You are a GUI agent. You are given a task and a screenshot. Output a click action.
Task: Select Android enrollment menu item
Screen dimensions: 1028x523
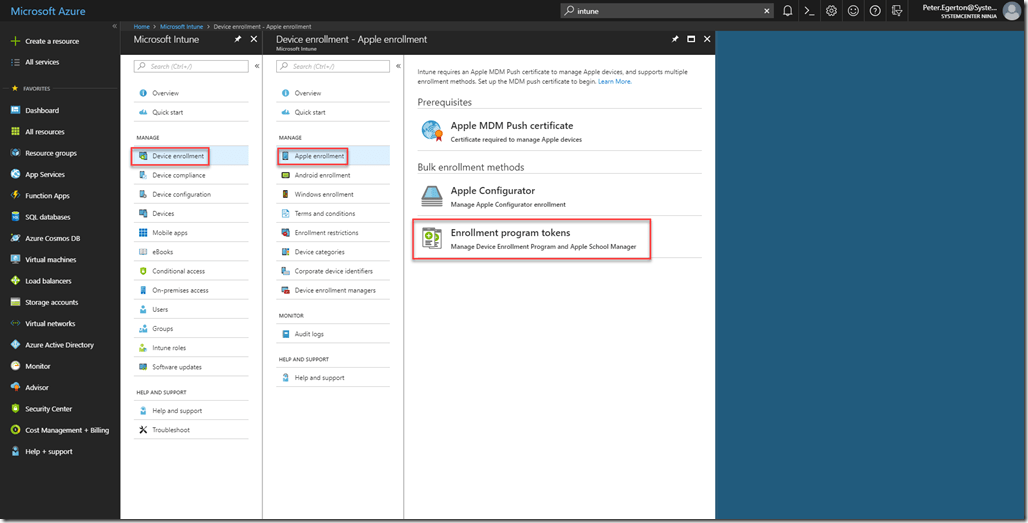coord(322,175)
